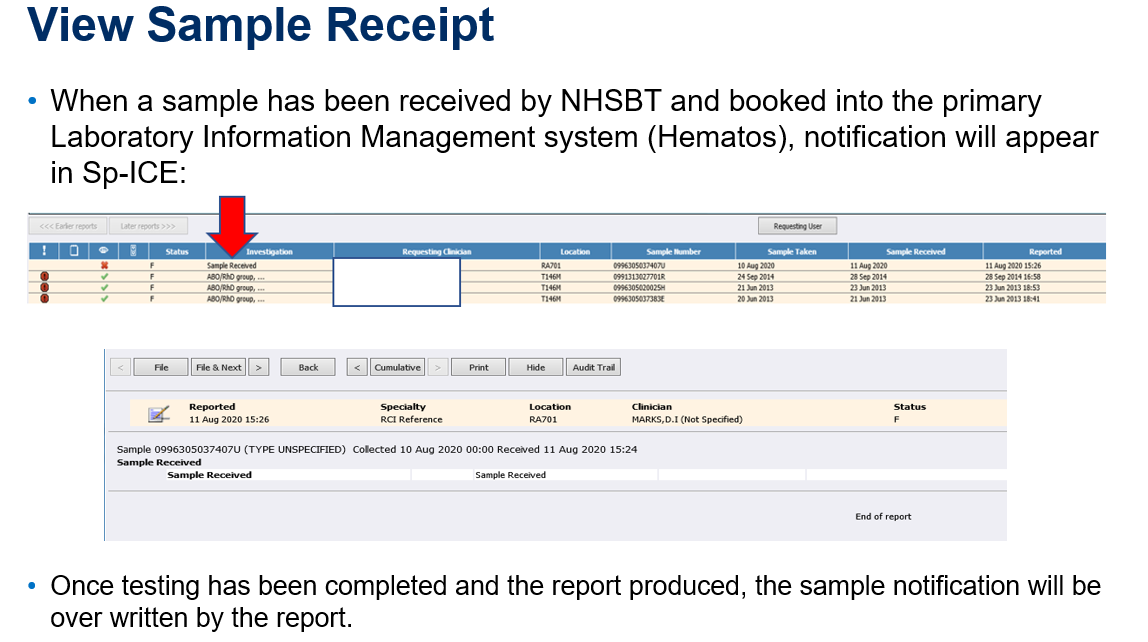Click the Cumulative button
This screenshot has width=1148, height=642.
(x=397, y=367)
